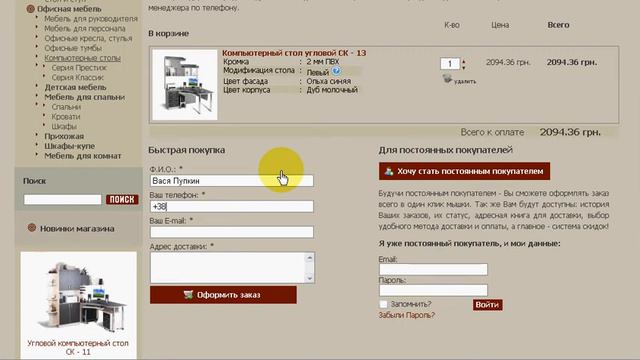Viewport: 640px width, 360px height.
Task: Increase quantity with the up arrow
Action: [x=463, y=61]
